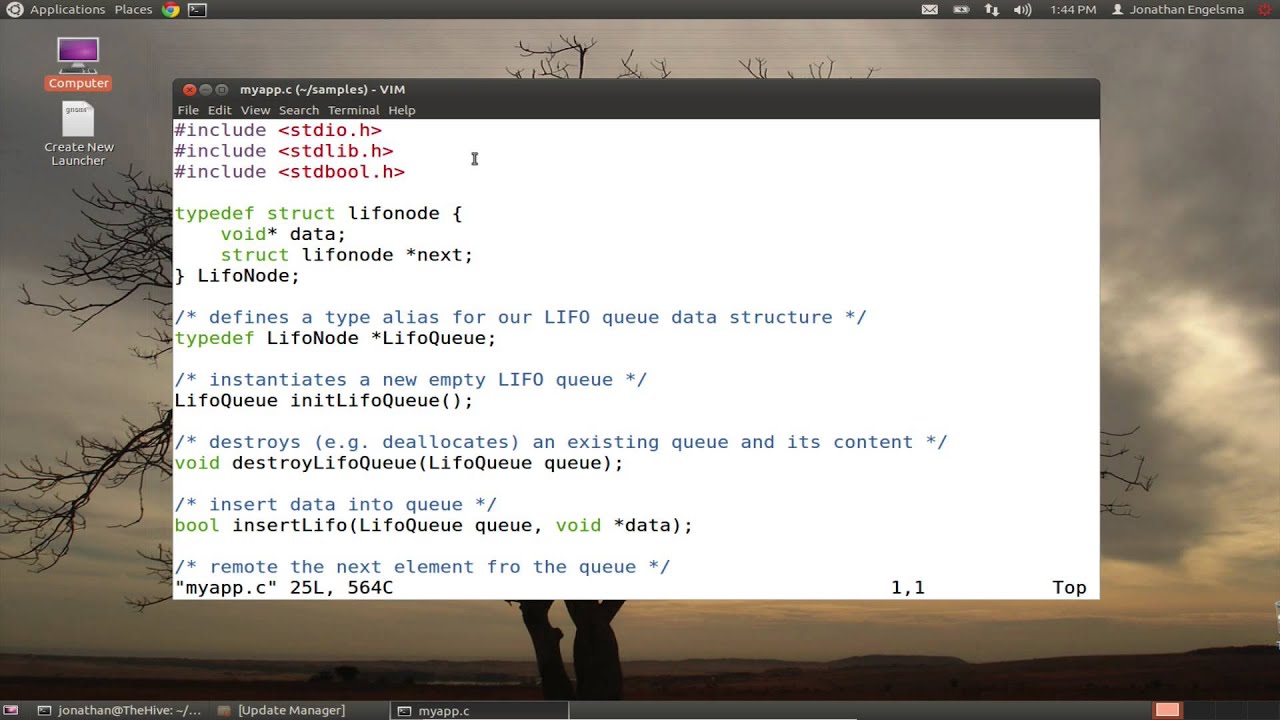Click the 'defines a type alias' comment line
This screenshot has width=1280, height=720.
[x=520, y=317]
